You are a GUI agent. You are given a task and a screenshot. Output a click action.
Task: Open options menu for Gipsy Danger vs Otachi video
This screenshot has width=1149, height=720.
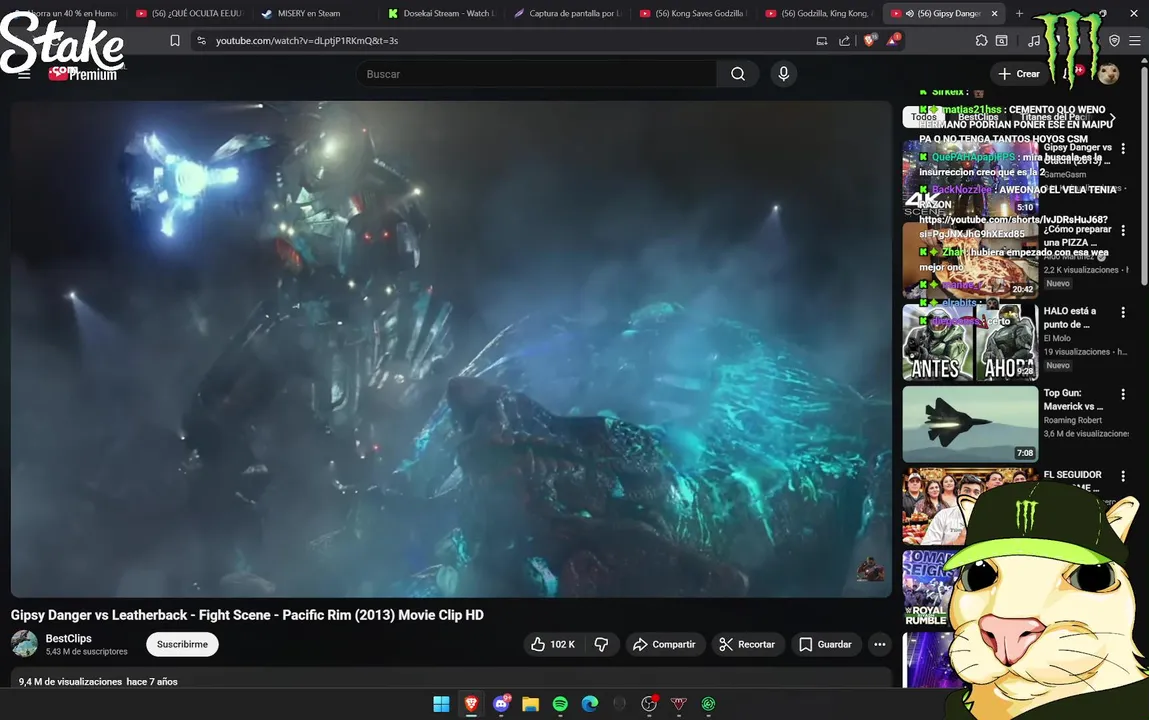(x=1123, y=149)
